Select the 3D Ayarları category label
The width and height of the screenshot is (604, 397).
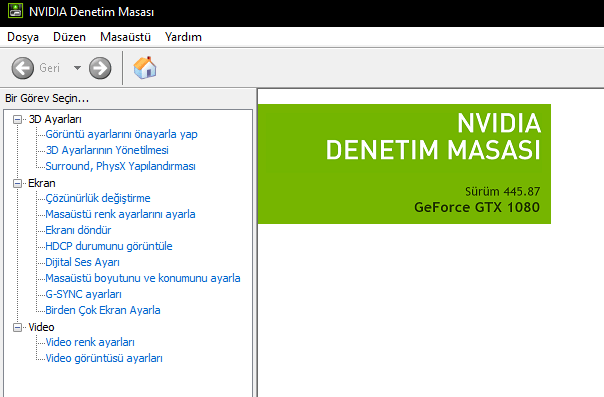tap(55, 119)
